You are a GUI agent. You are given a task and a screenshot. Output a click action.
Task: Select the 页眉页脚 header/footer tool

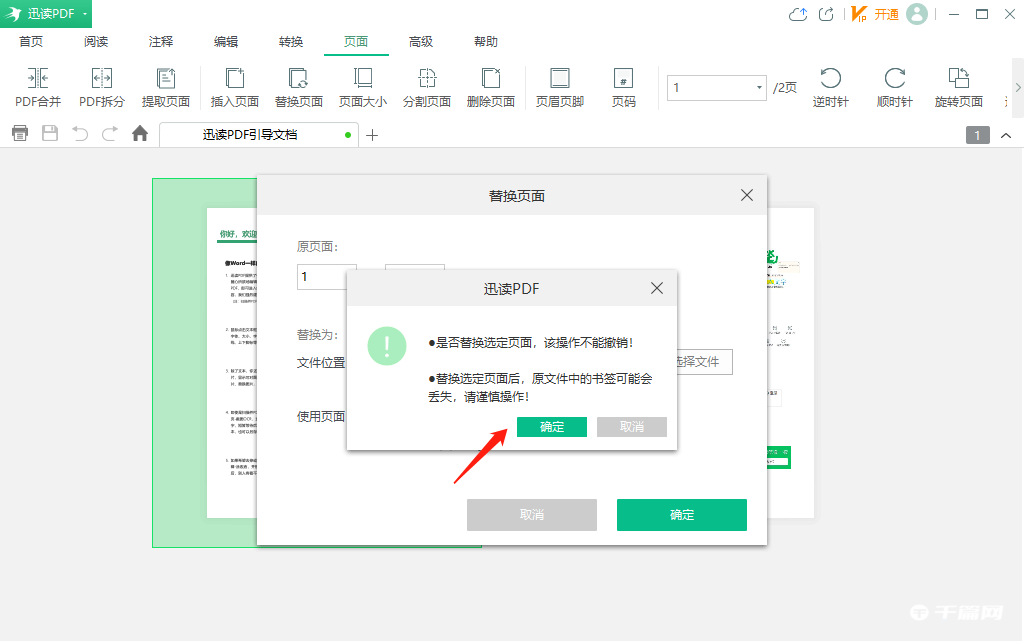[558, 87]
